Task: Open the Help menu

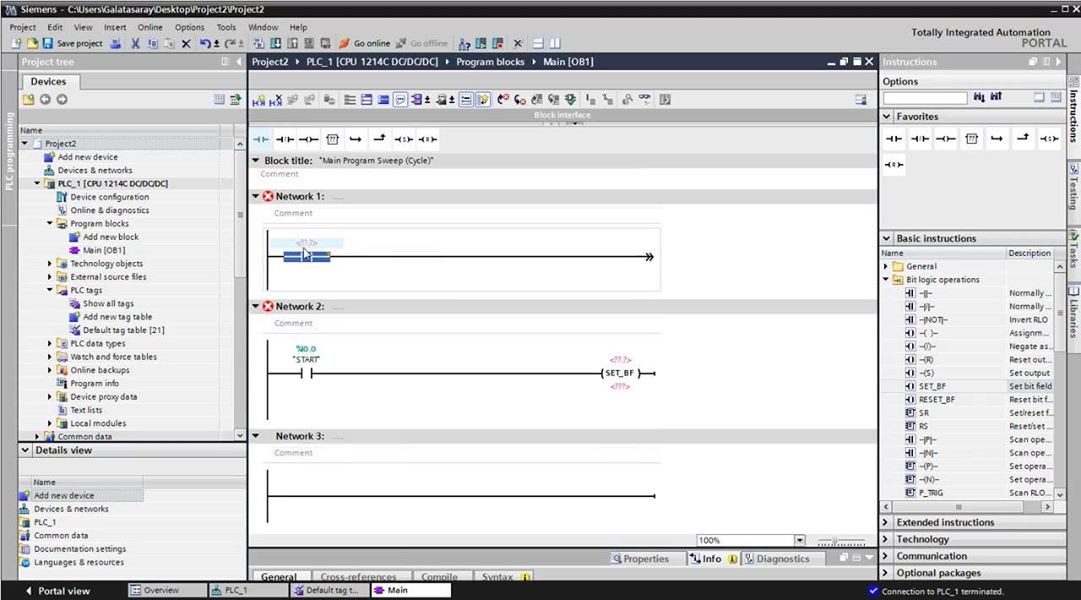Action: tap(298, 27)
